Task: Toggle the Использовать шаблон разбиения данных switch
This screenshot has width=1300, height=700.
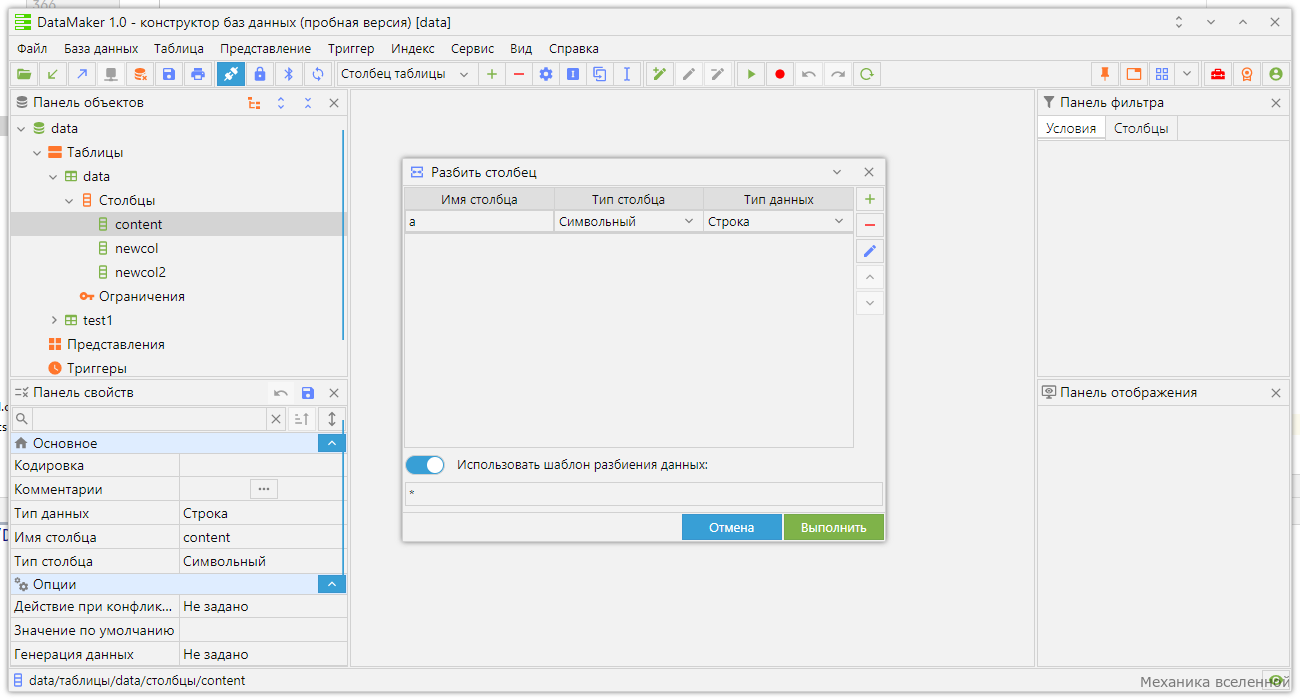Action: (425, 465)
